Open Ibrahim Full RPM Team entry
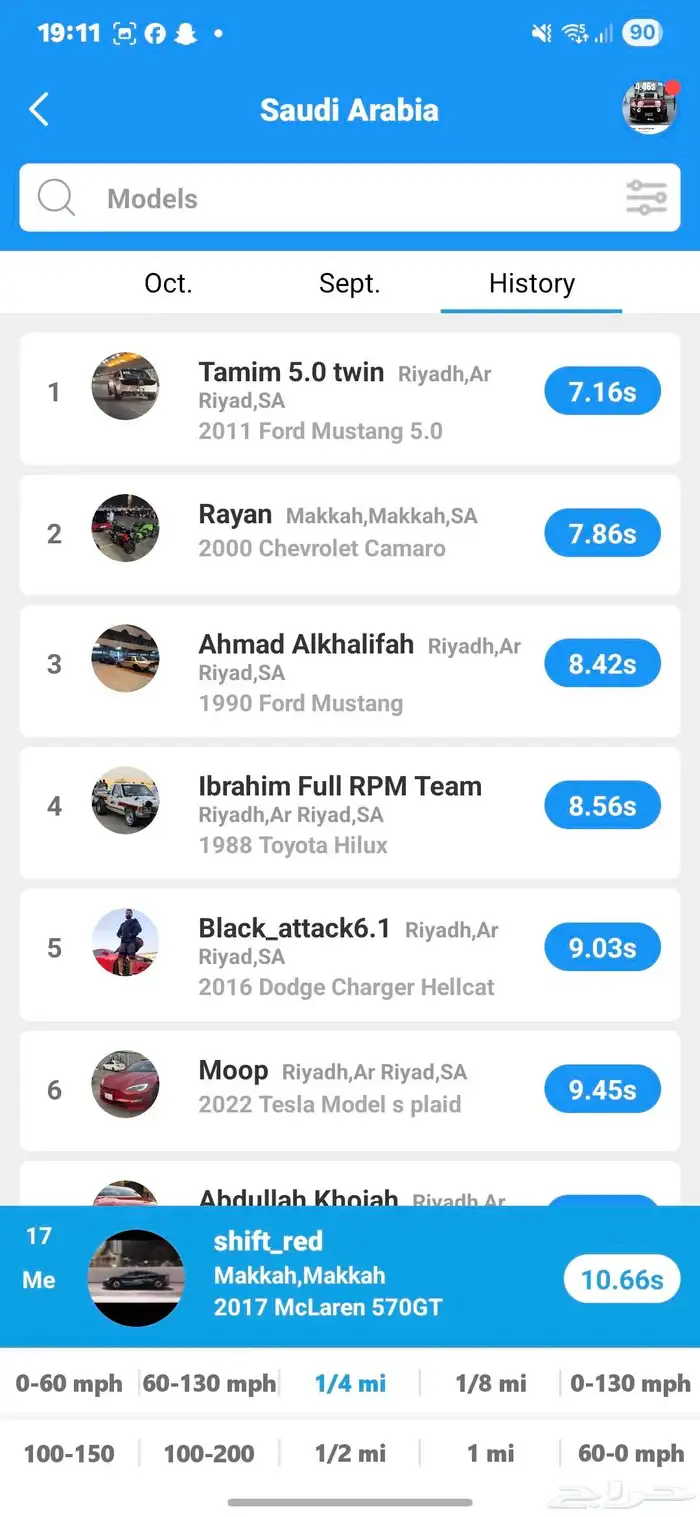 340,807
